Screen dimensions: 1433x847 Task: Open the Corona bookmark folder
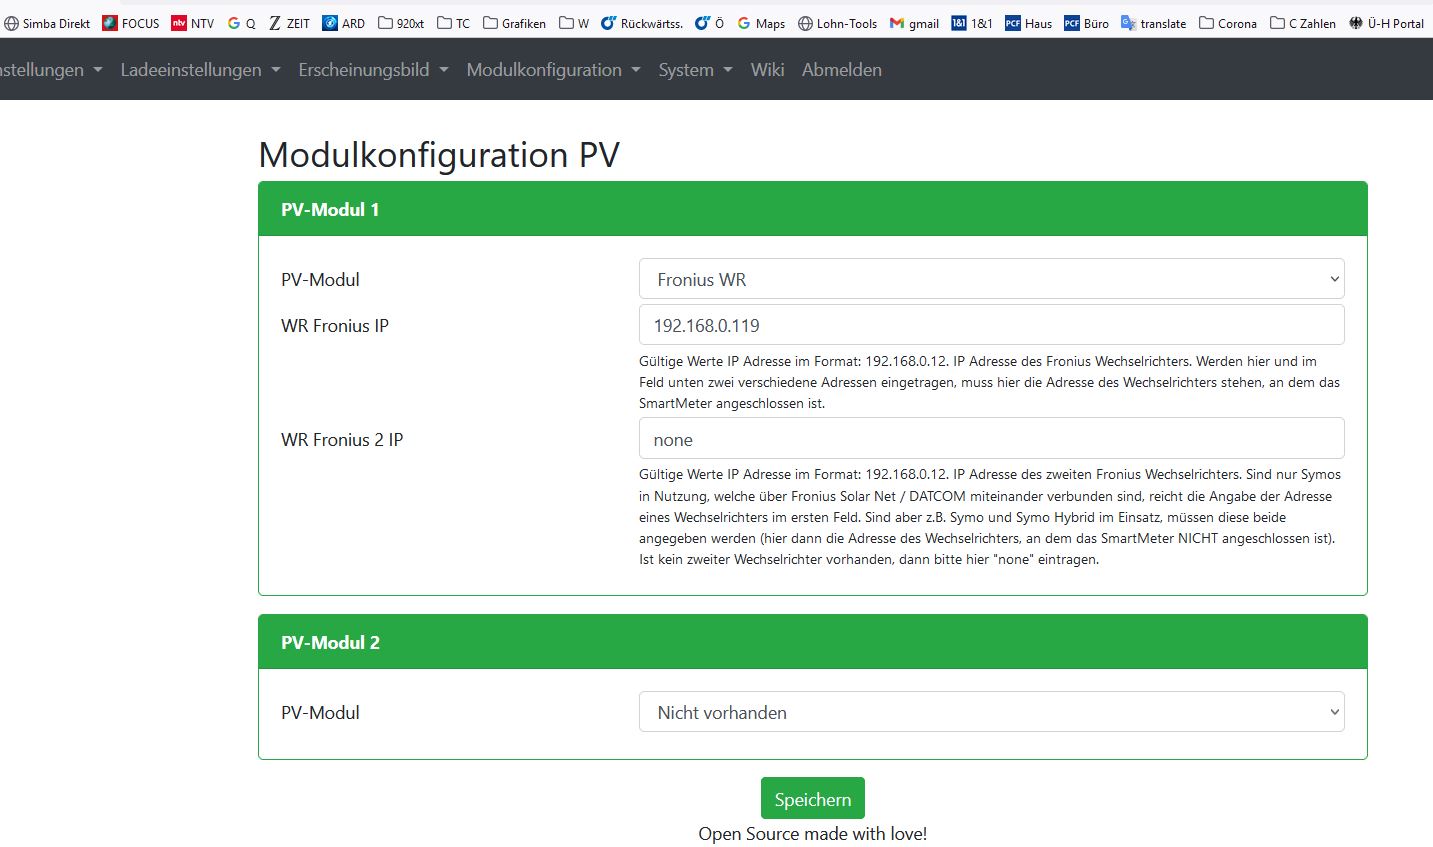point(1228,23)
